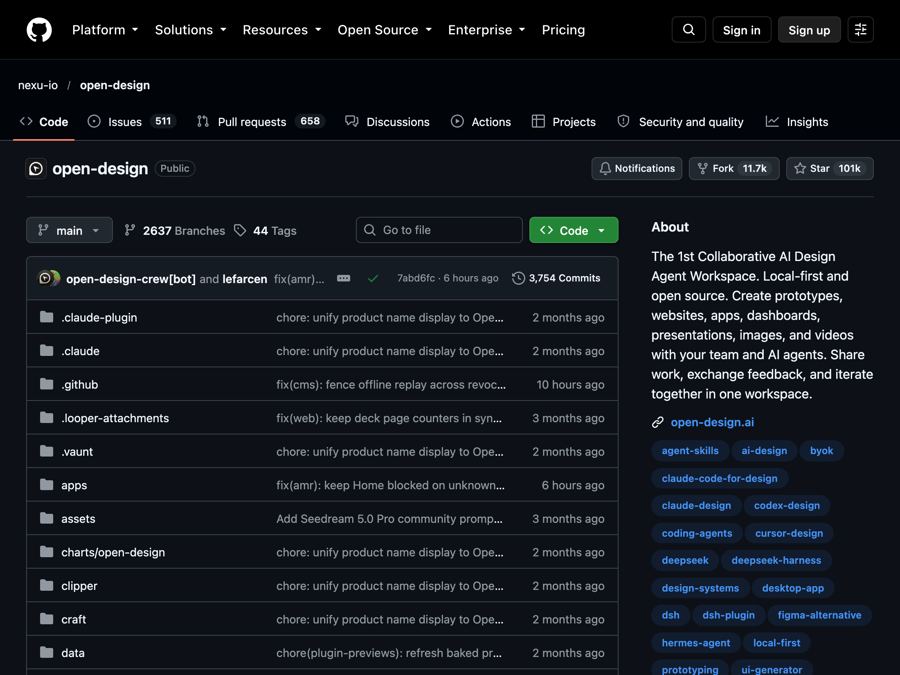Image resolution: width=900 pixels, height=675 pixels.
Task: Open 'Add Seedream 5.0 Pro community' commit message
Action: [x=389, y=519]
